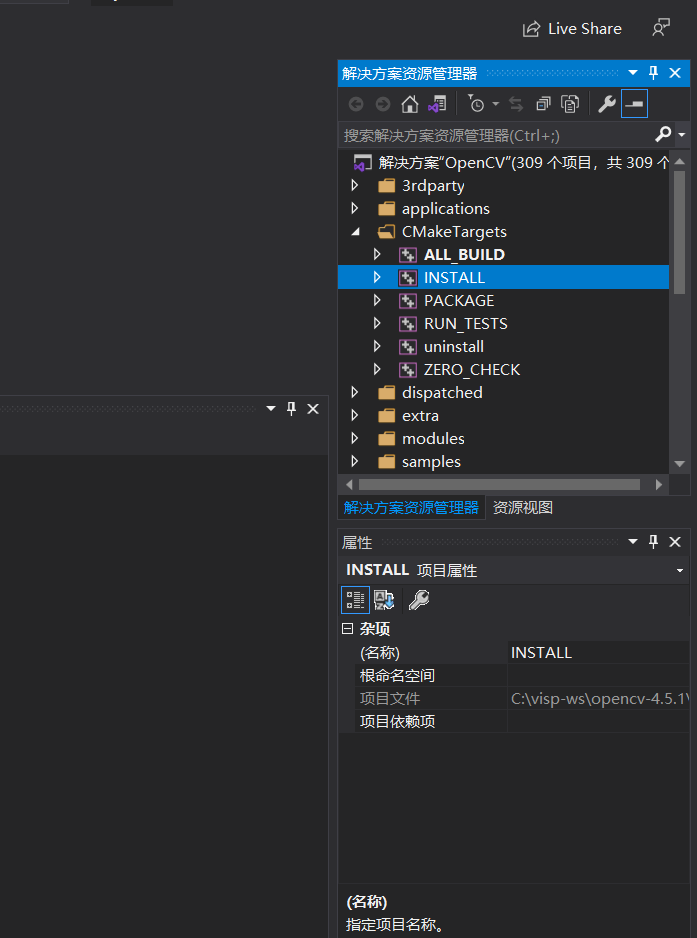Screen dimensions: 697x938
Task: Open search options dropdown next to magnifier
Action: [681, 136]
